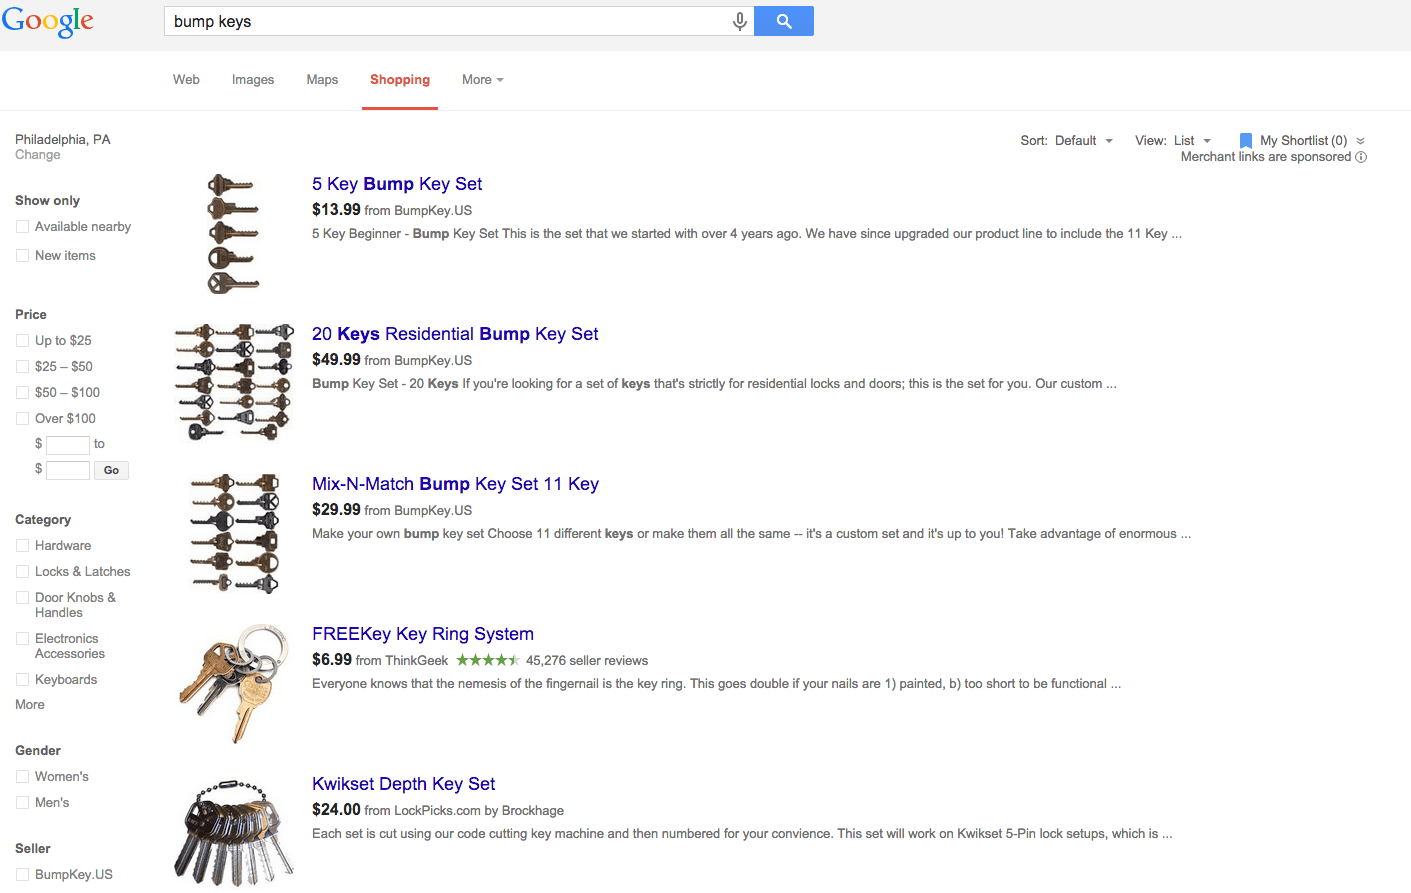The height and width of the screenshot is (893, 1411).
Task: Activate voice search microphone icon
Action: pyautogui.click(x=739, y=21)
